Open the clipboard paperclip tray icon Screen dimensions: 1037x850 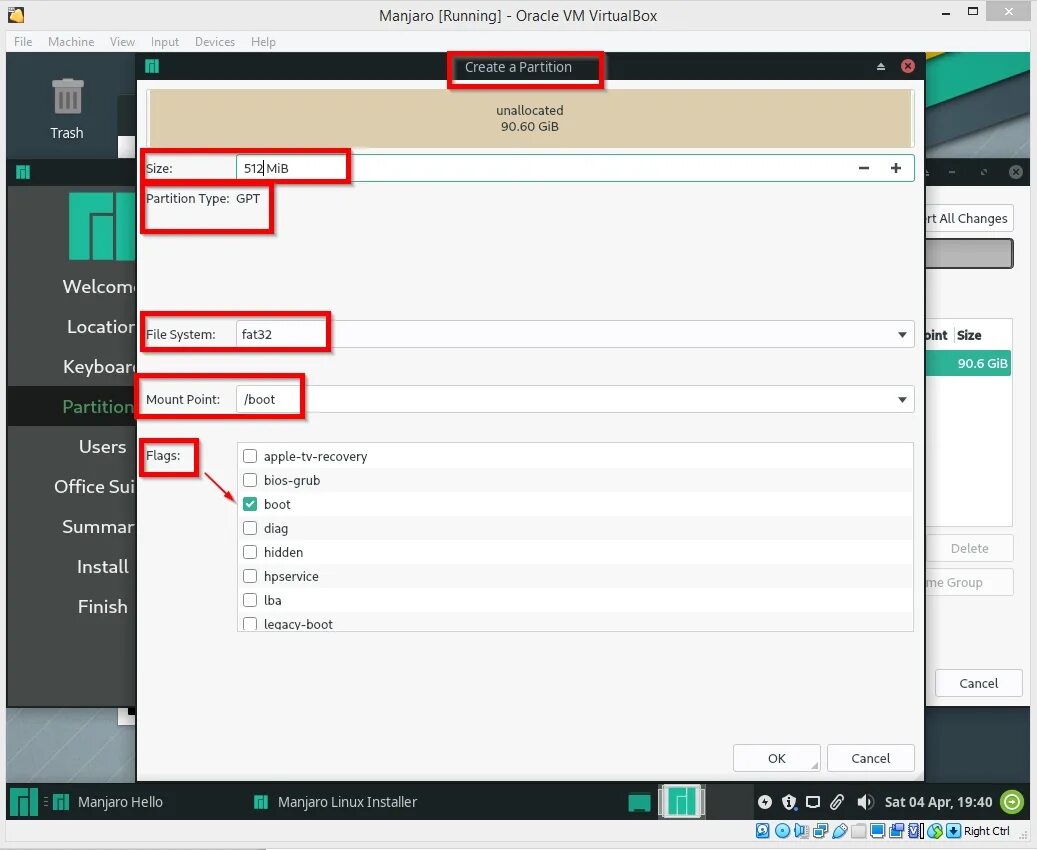point(837,802)
